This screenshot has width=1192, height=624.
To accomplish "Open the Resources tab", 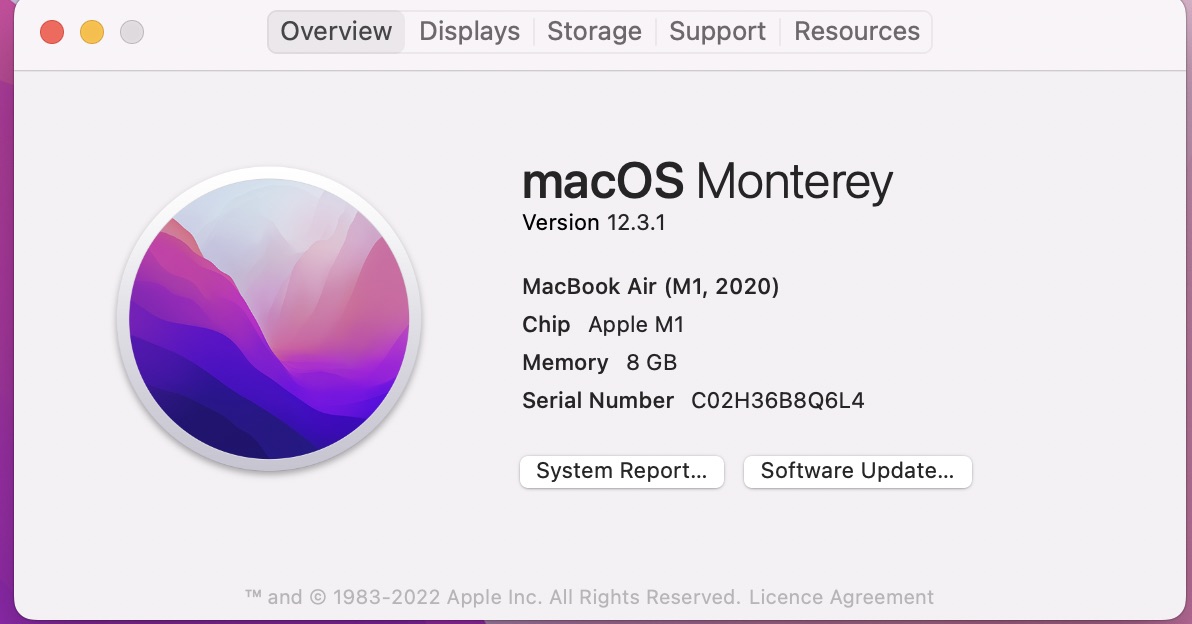I will click(856, 31).
